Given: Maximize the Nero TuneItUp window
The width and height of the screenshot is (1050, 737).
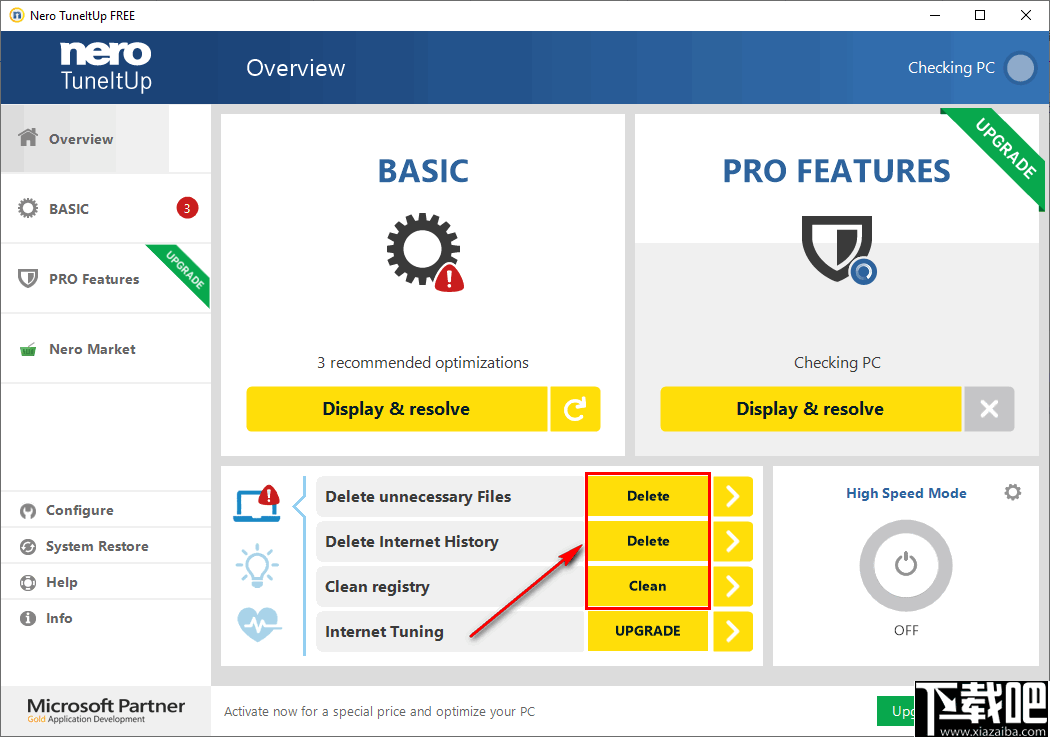Looking at the screenshot, I should click(980, 15).
